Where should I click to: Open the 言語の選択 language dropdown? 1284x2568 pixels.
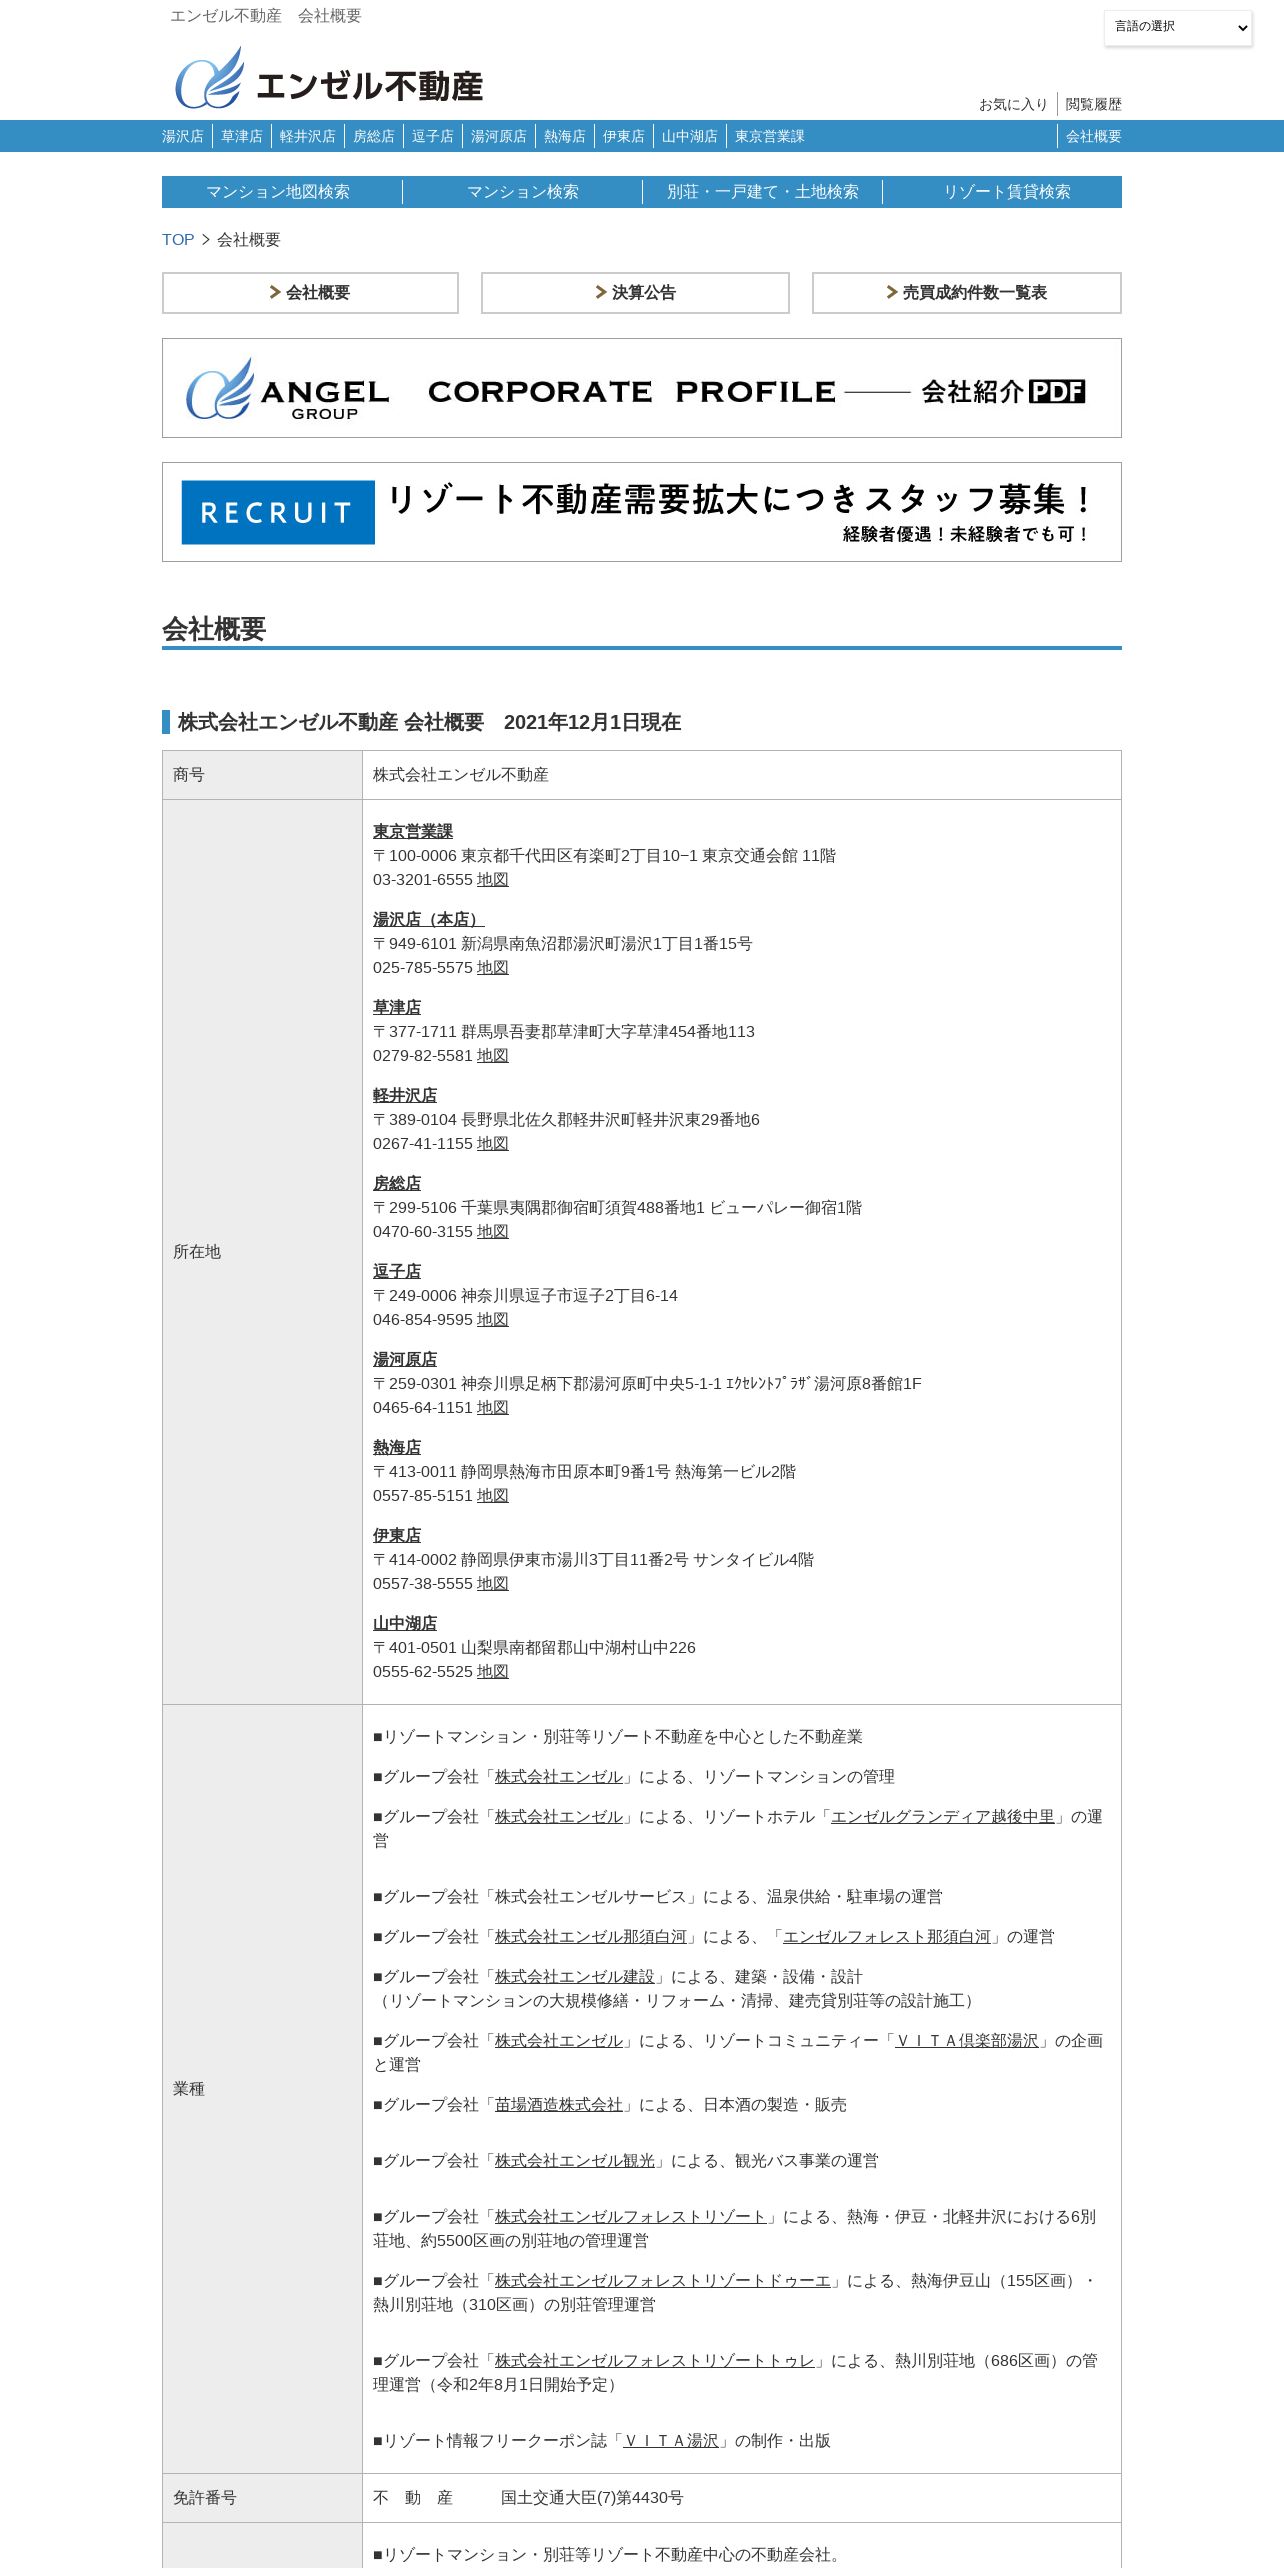click(1178, 27)
